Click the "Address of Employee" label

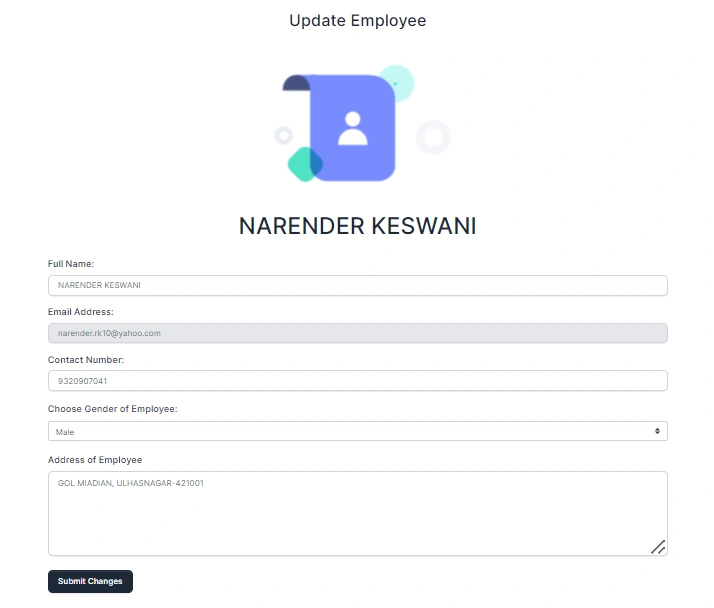pyautogui.click(x=95, y=460)
